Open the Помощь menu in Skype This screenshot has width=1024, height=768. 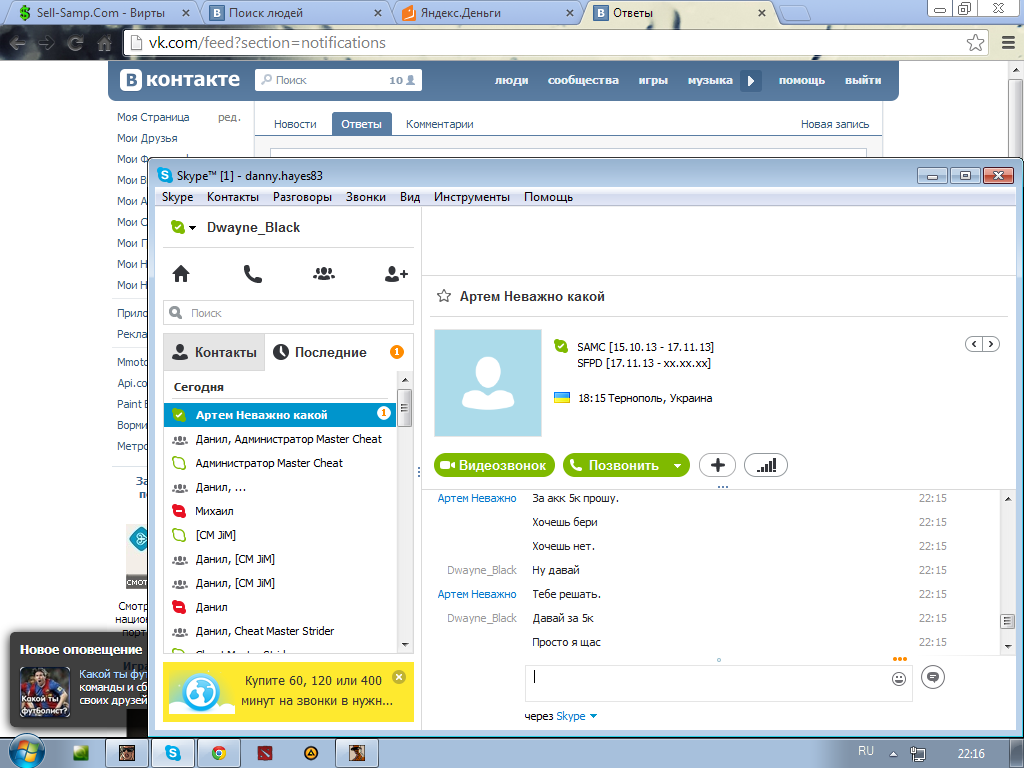click(549, 197)
